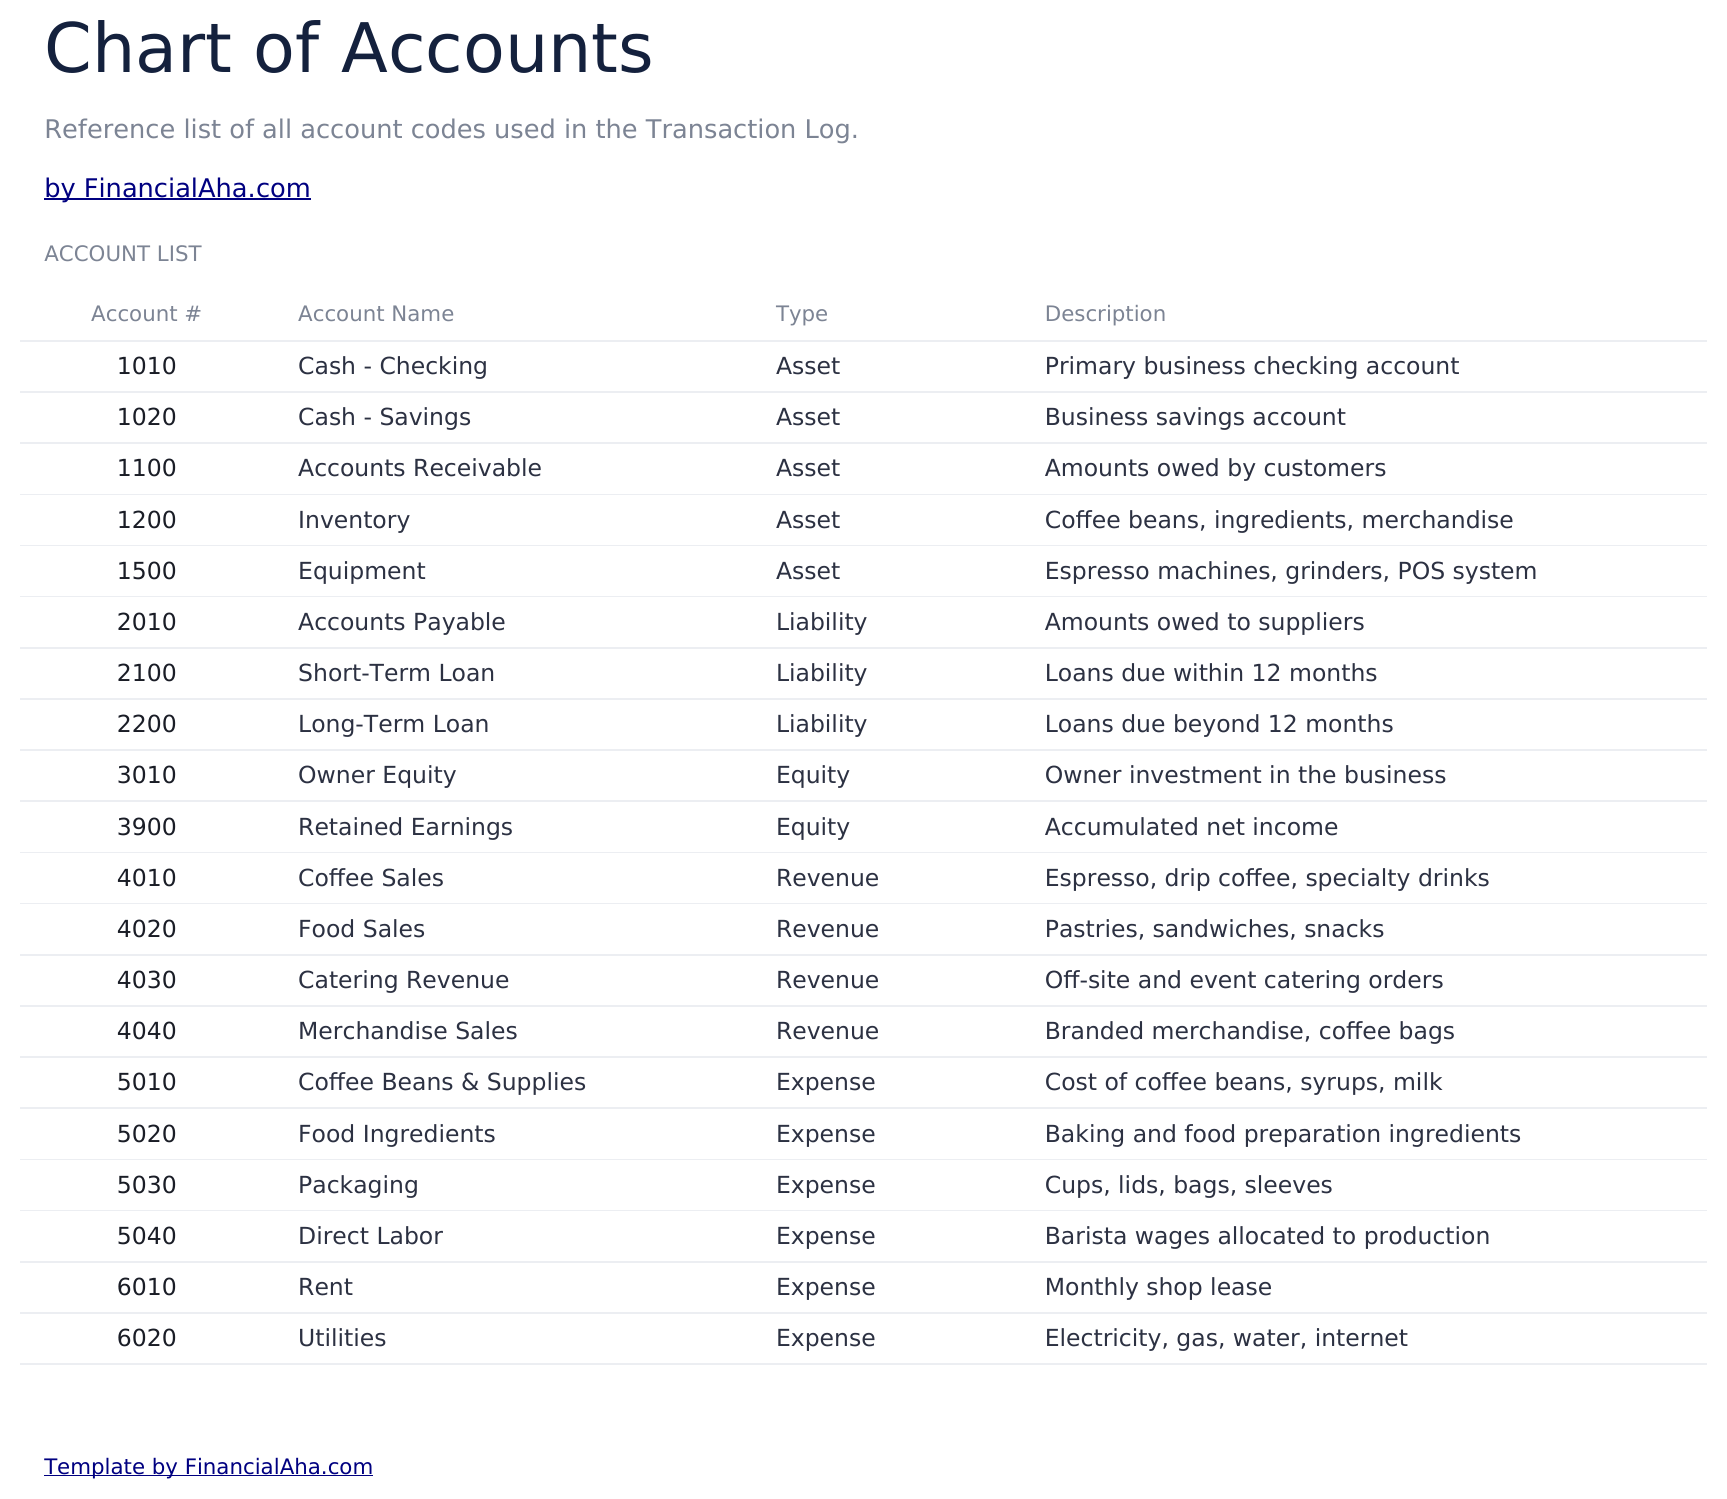Select 'Retained Earnings' account name
1727x1499 pixels.
[405, 827]
